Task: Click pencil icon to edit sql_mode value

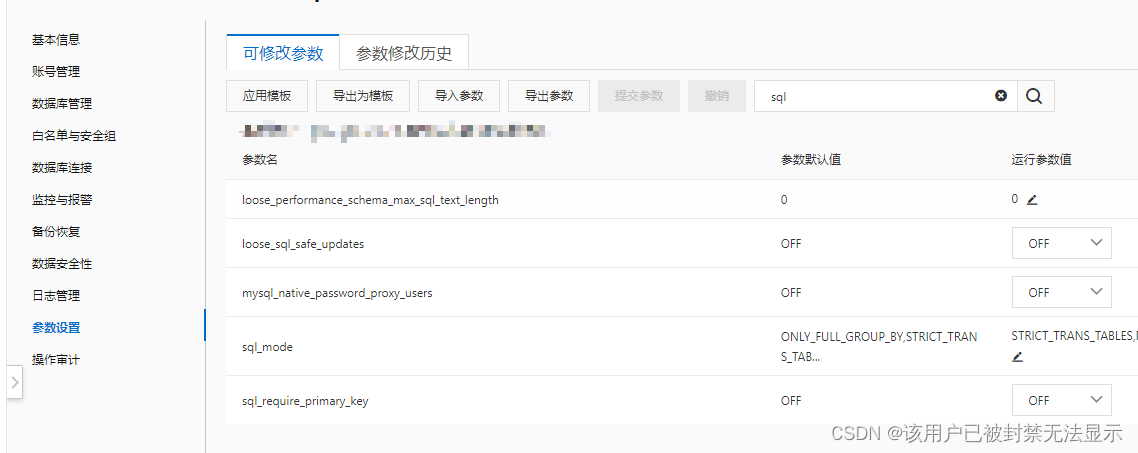Action: (x=1018, y=356)
